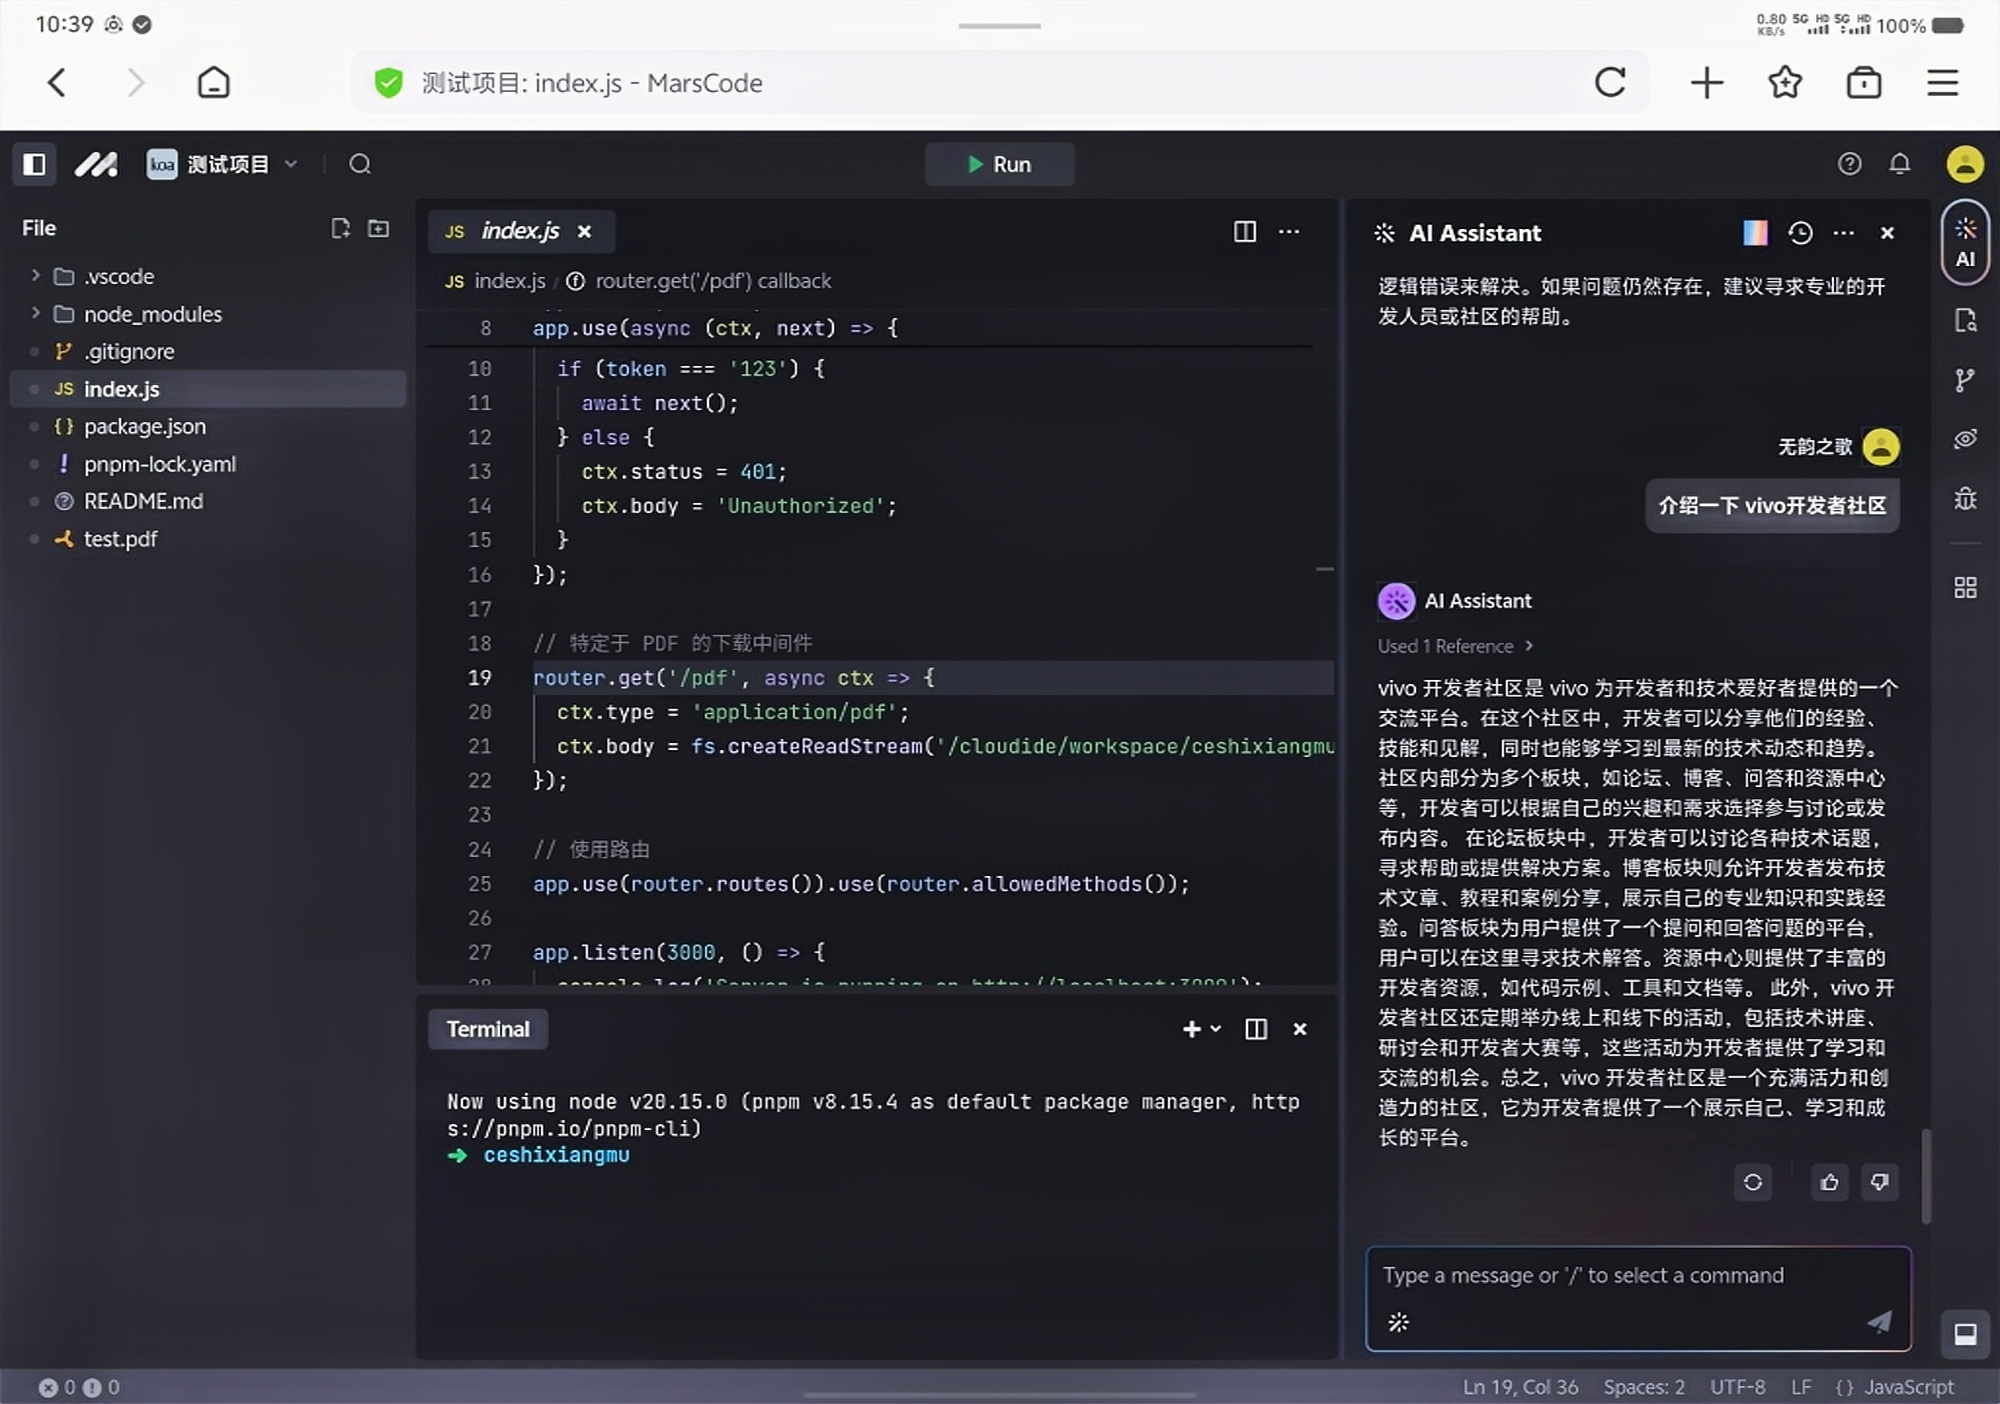This screenshot has width=2000, height=1404.
Task: Open the user avatar menu
Action: pyautogui.click(x=1964, y=164)
